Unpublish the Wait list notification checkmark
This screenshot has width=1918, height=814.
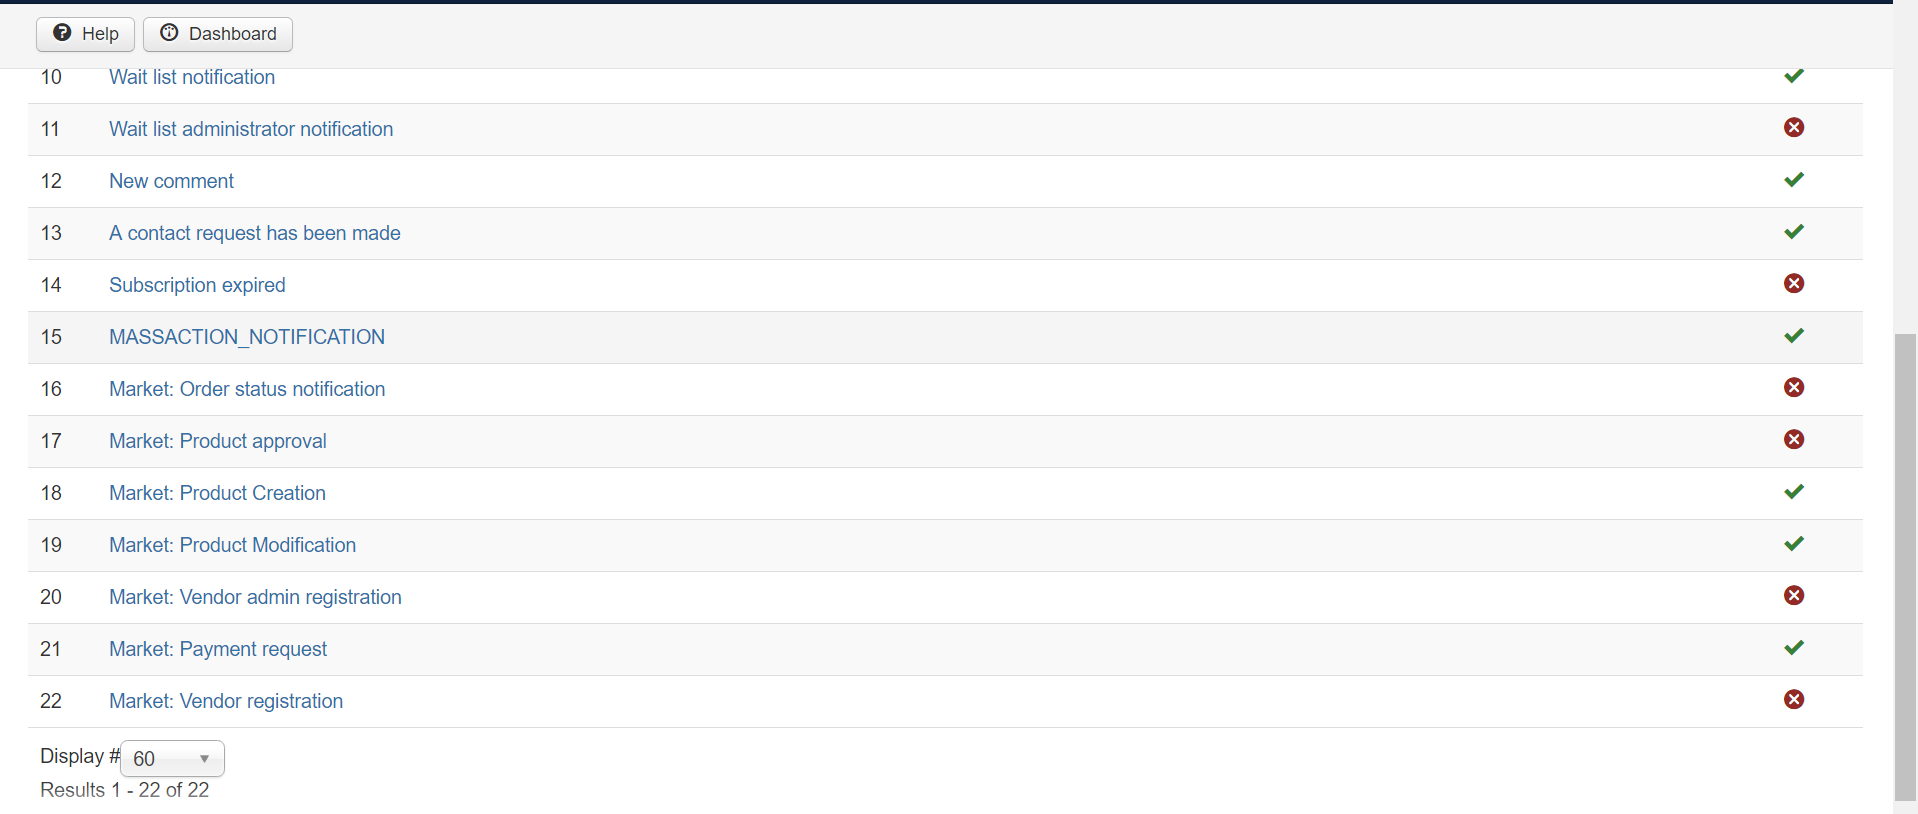[1793, 76]
